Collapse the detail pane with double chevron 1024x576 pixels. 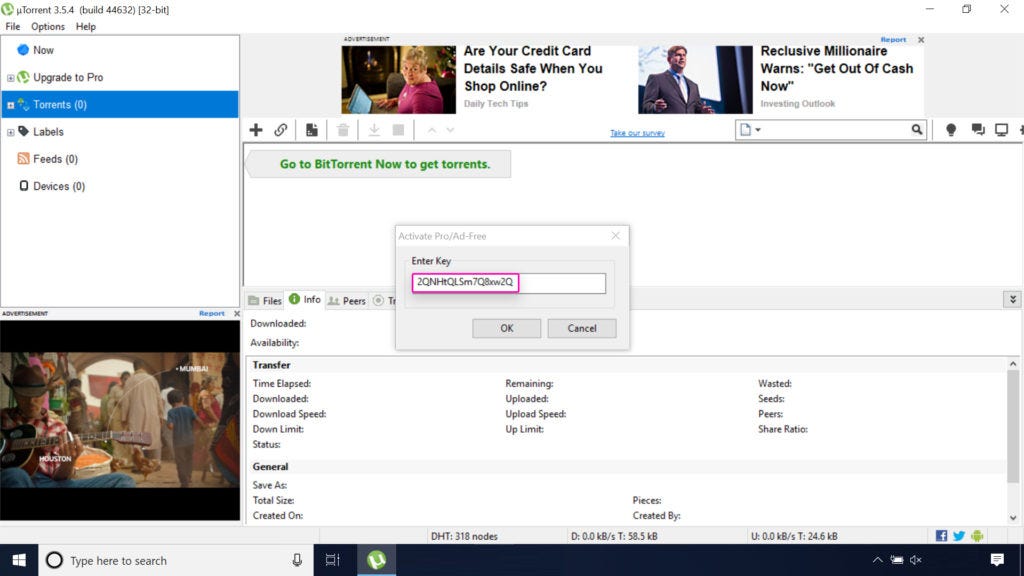[x=1012, y=299]
